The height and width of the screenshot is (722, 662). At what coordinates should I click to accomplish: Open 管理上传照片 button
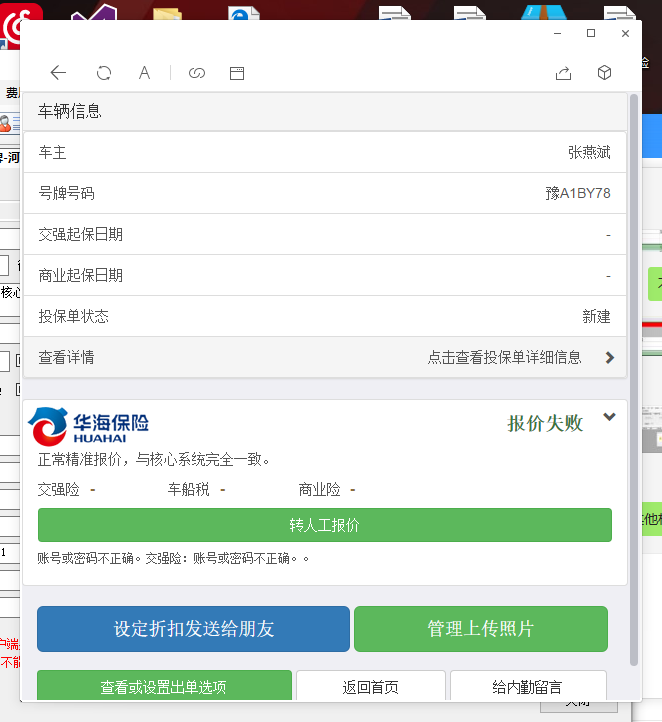481,629
